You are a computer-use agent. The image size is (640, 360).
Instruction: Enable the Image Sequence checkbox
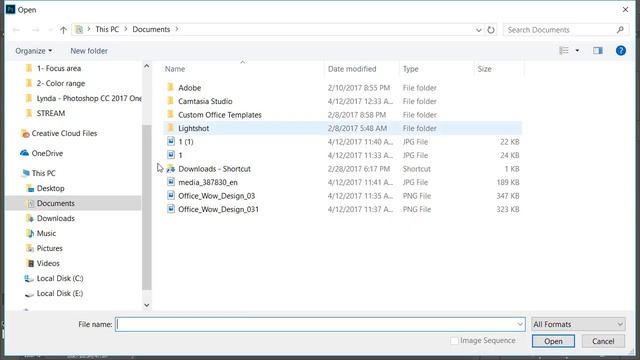(x=454, y=340)
